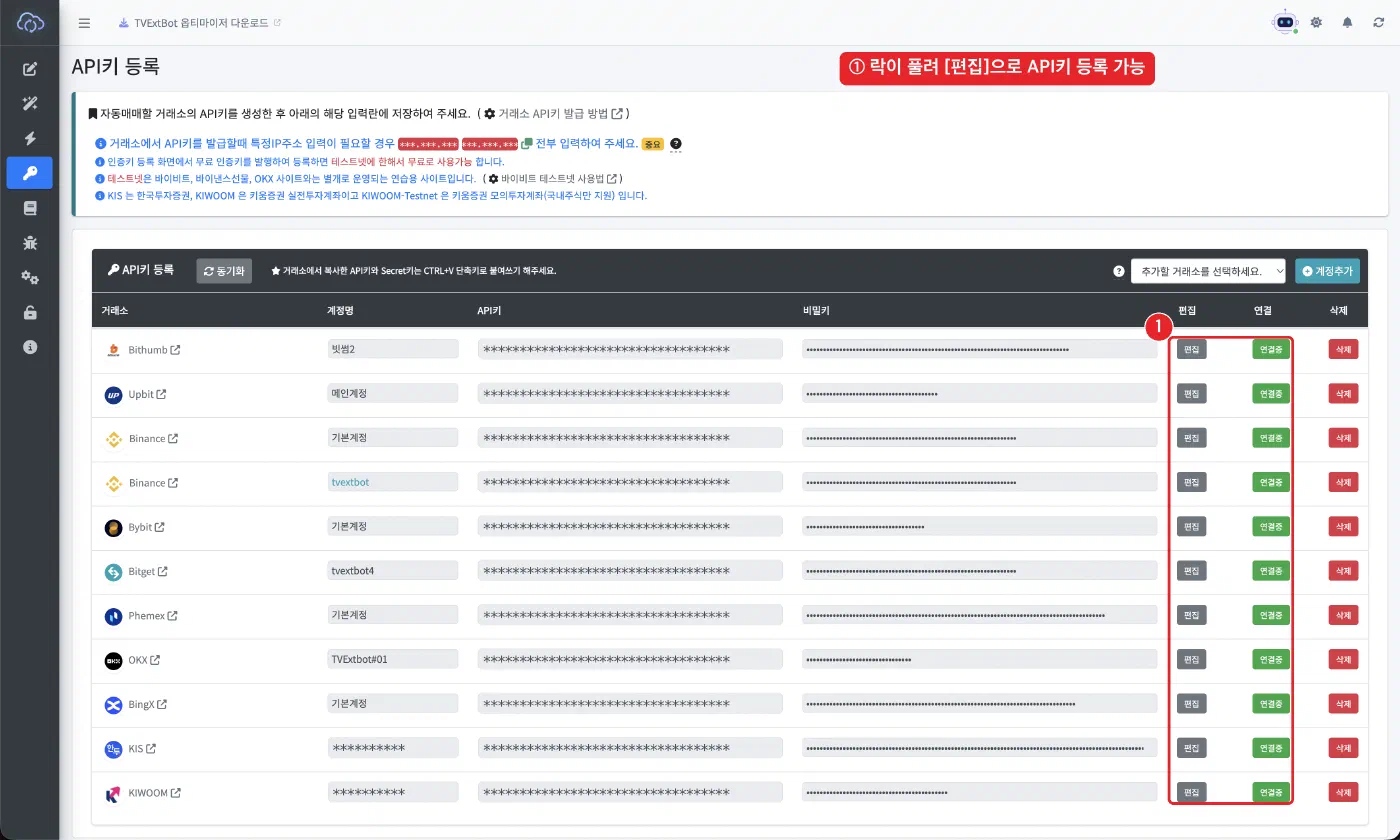Image resolution: width=1400 pixels, height=840 pixels.
Task: Open the Phemex exchange link
Action: (x=153, y=616)
